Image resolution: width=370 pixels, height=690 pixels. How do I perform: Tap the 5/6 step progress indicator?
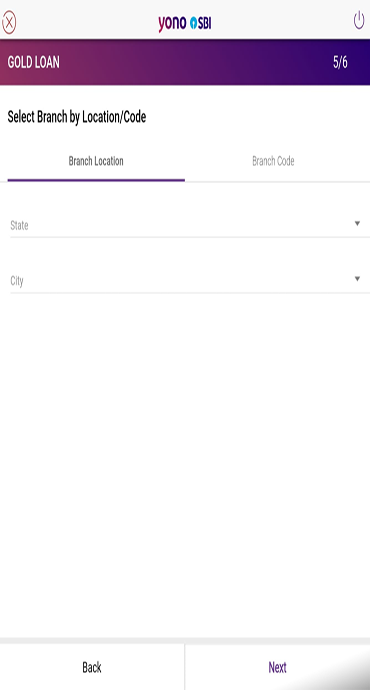click(340, 62)
